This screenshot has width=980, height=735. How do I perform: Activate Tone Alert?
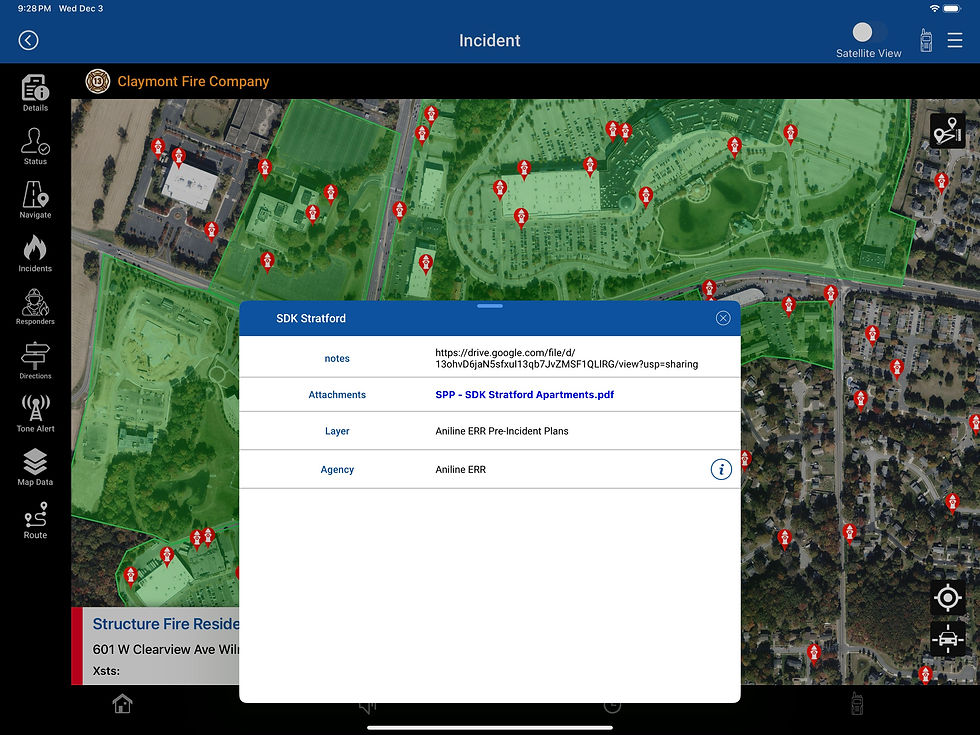coord(35,413)
